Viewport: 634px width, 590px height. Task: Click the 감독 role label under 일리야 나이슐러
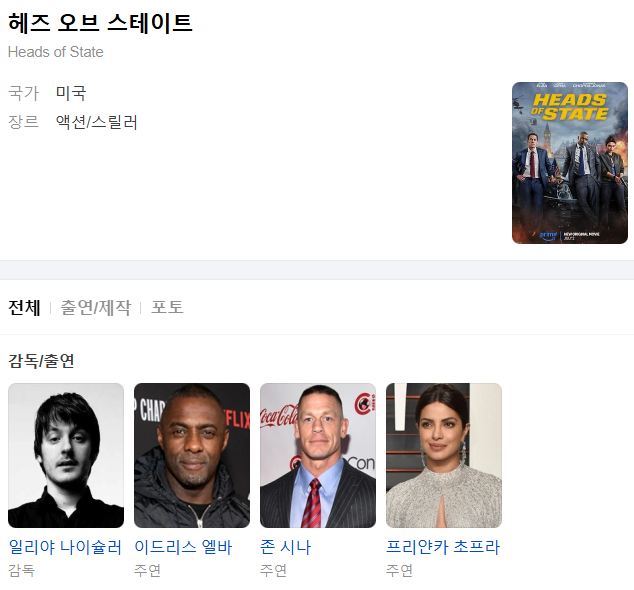pos(21,570)
